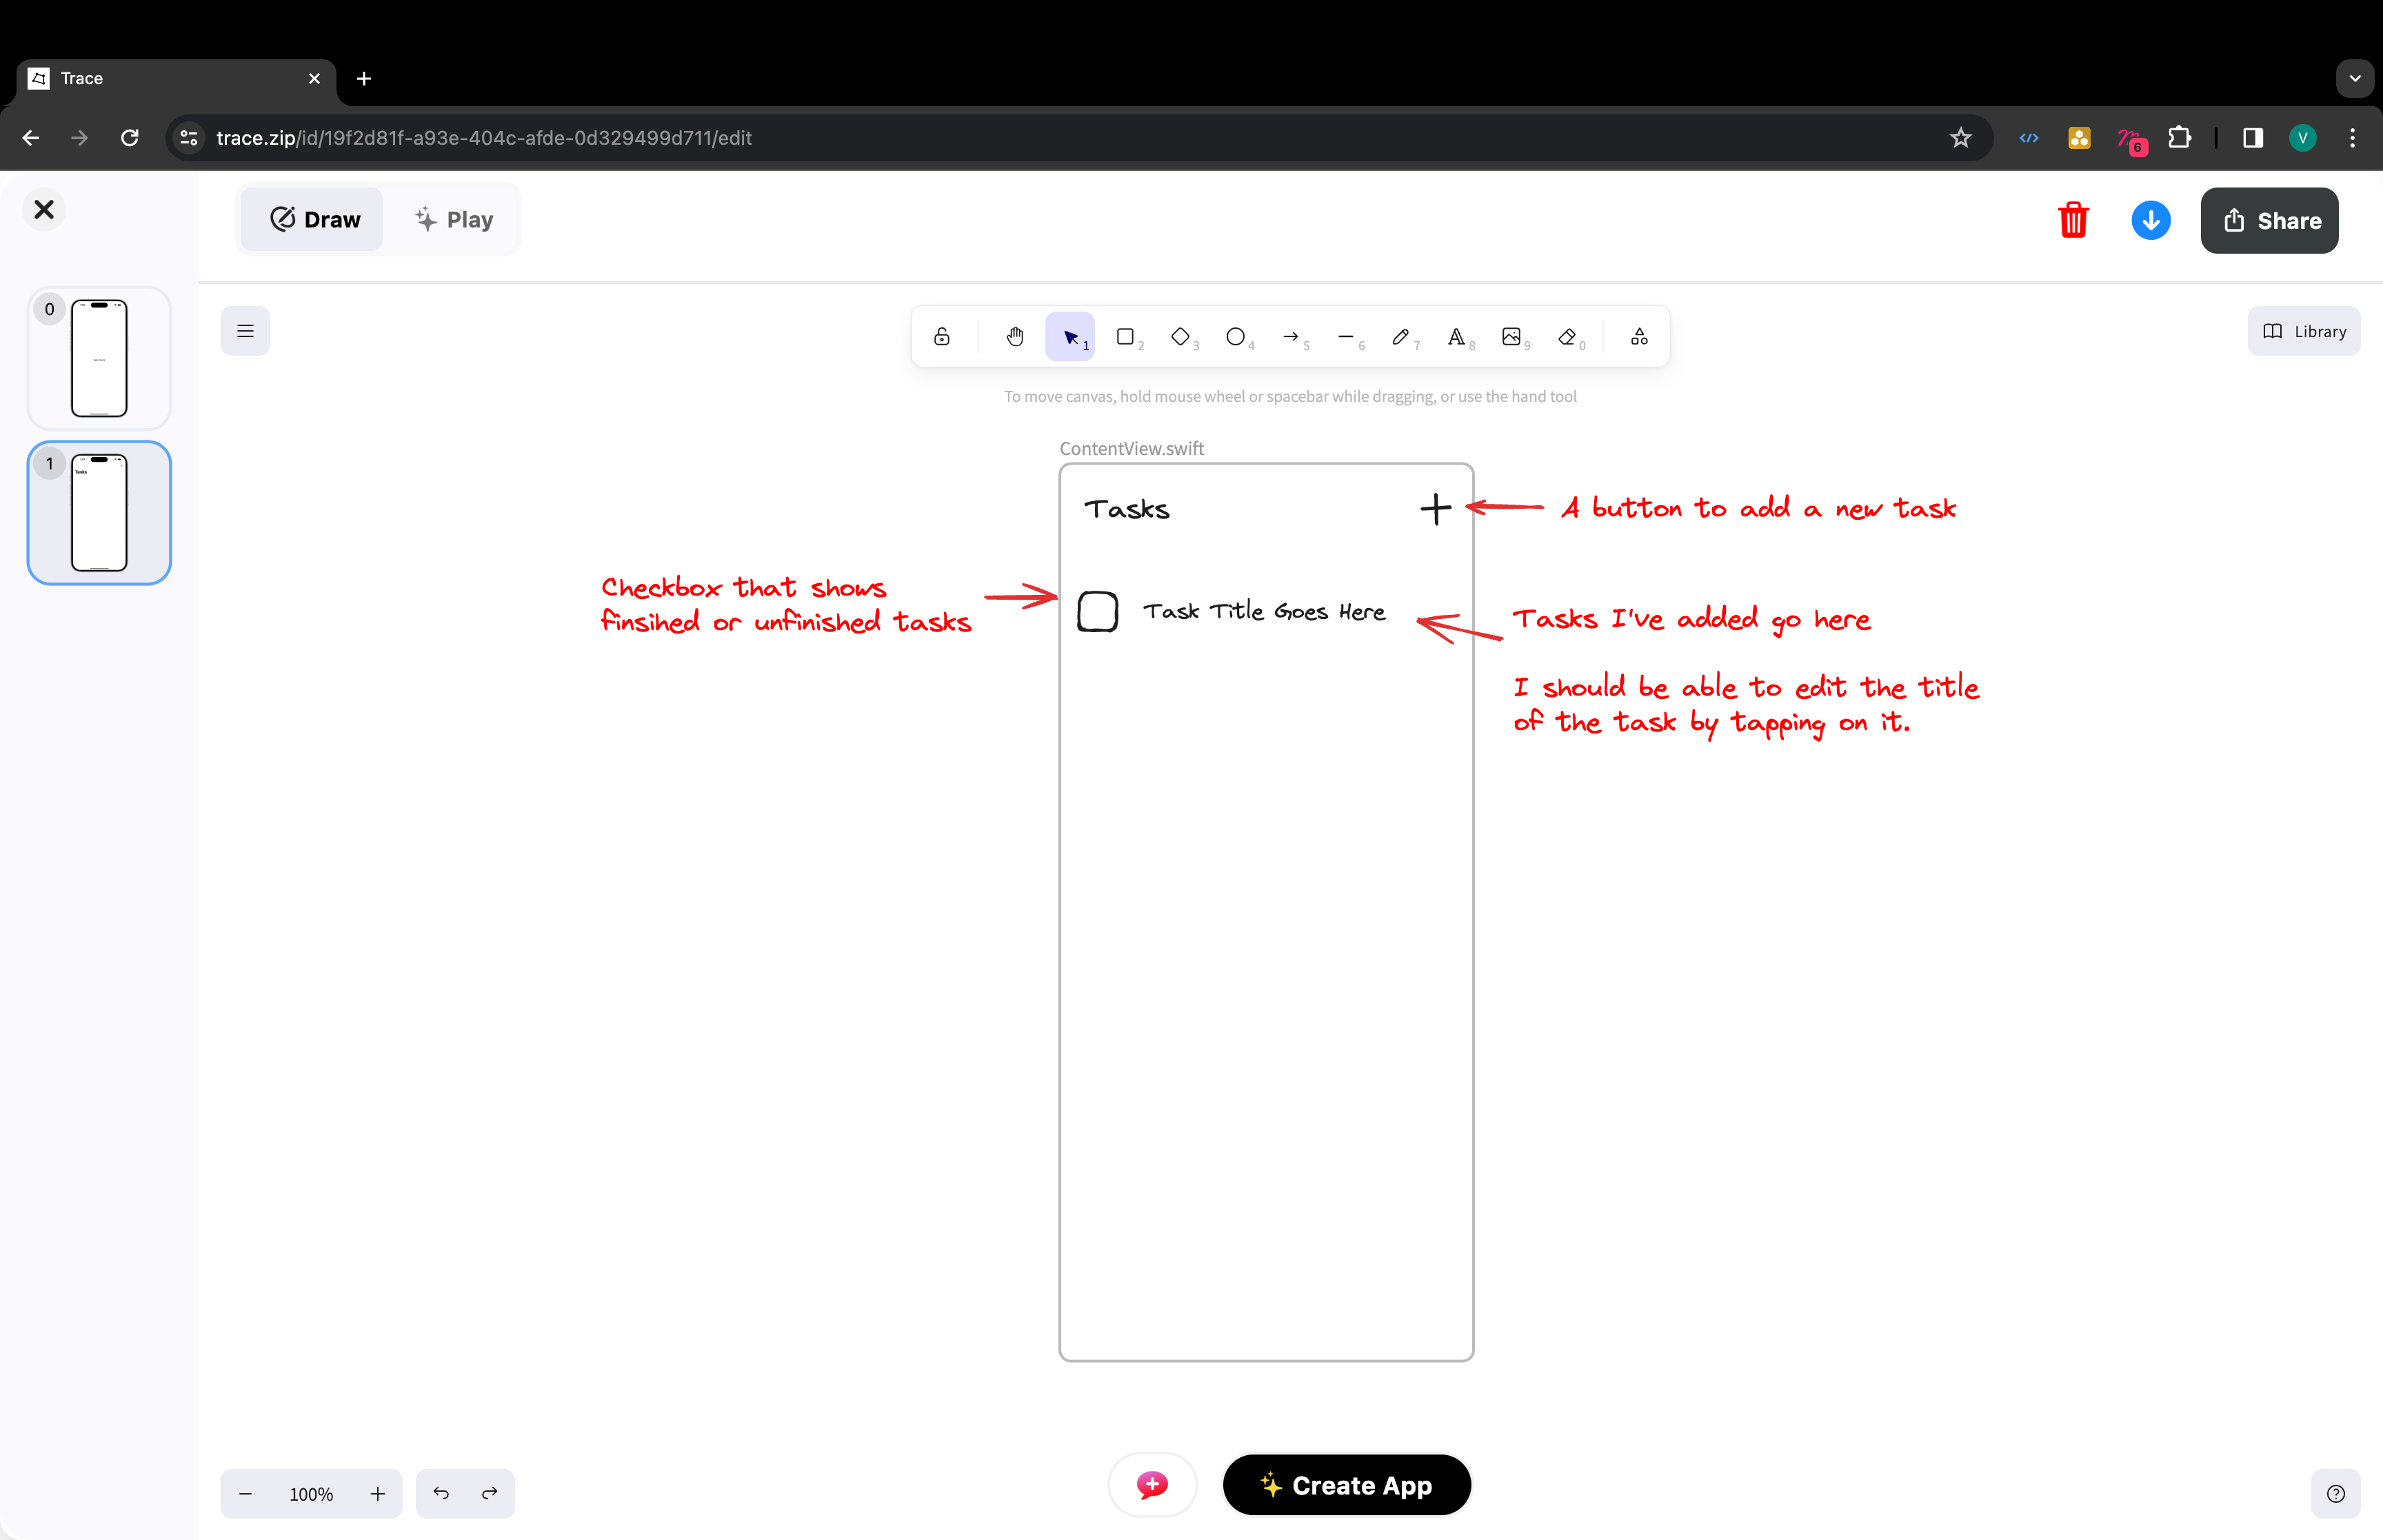Switch to Play mode

(453, 219)
